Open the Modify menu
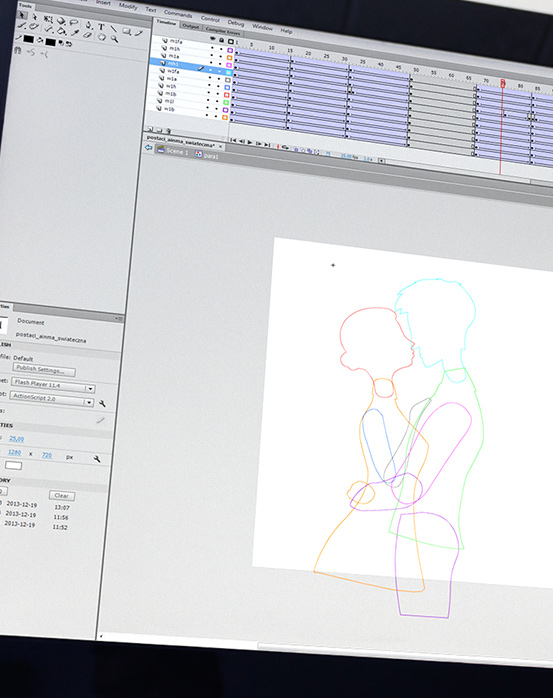 (x=128, y=6)
